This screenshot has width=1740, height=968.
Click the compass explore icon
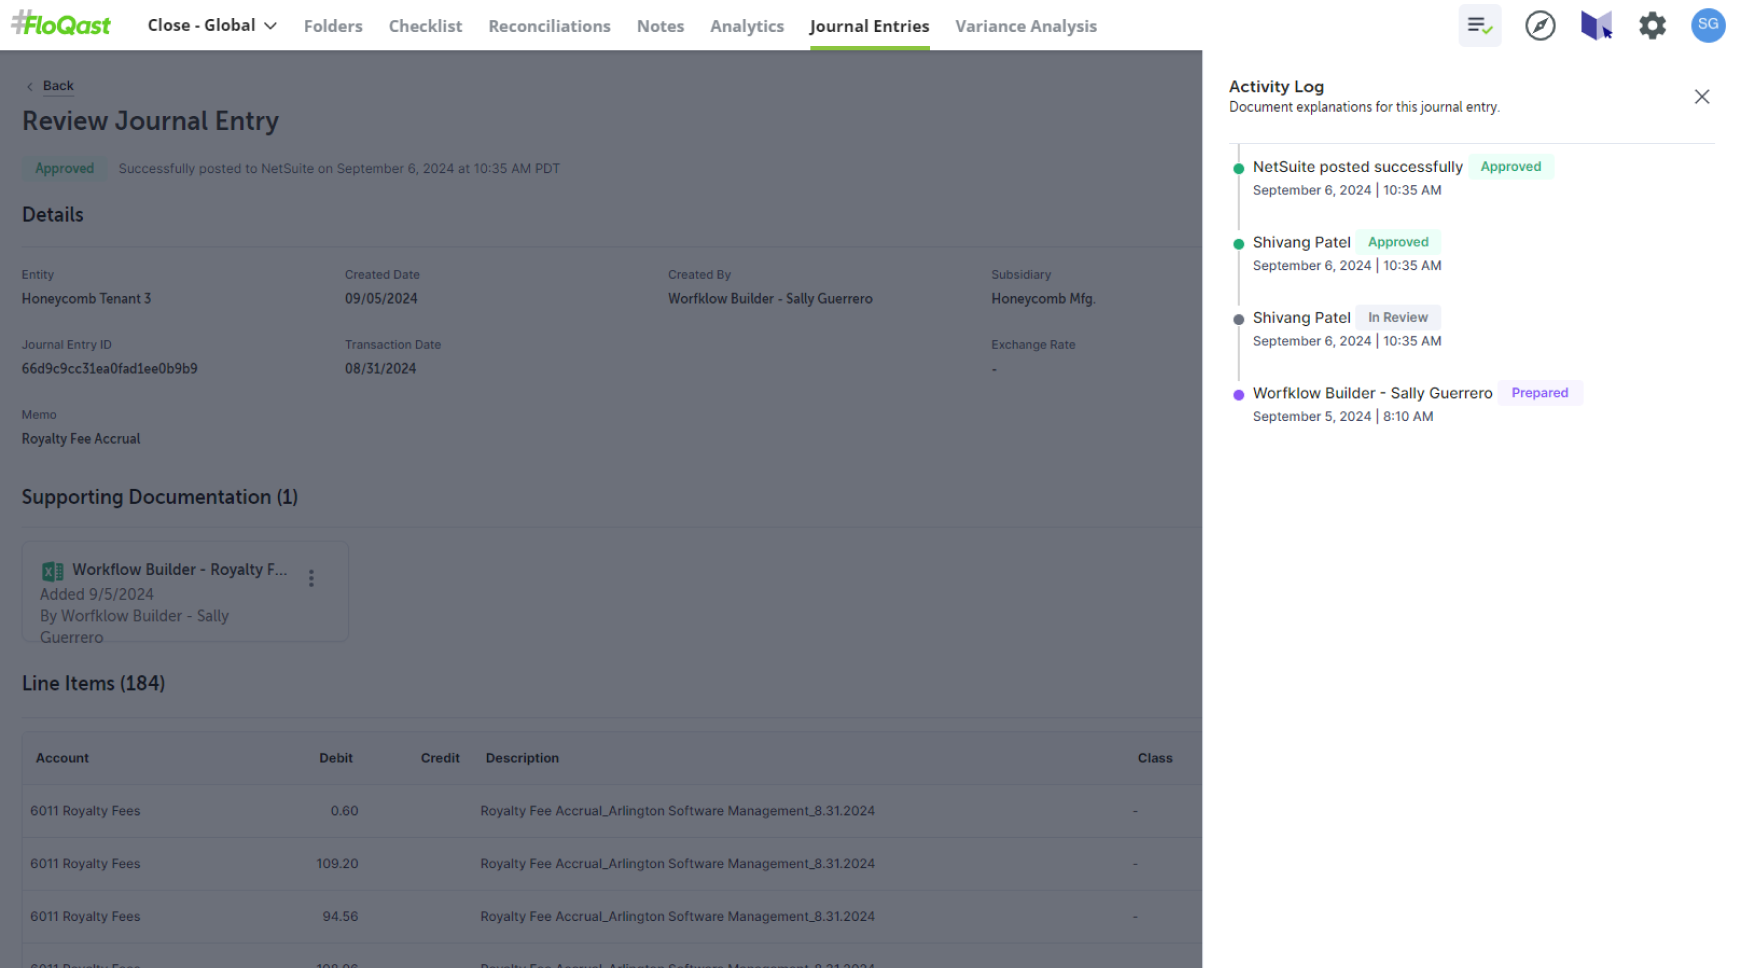[1540, 25]
